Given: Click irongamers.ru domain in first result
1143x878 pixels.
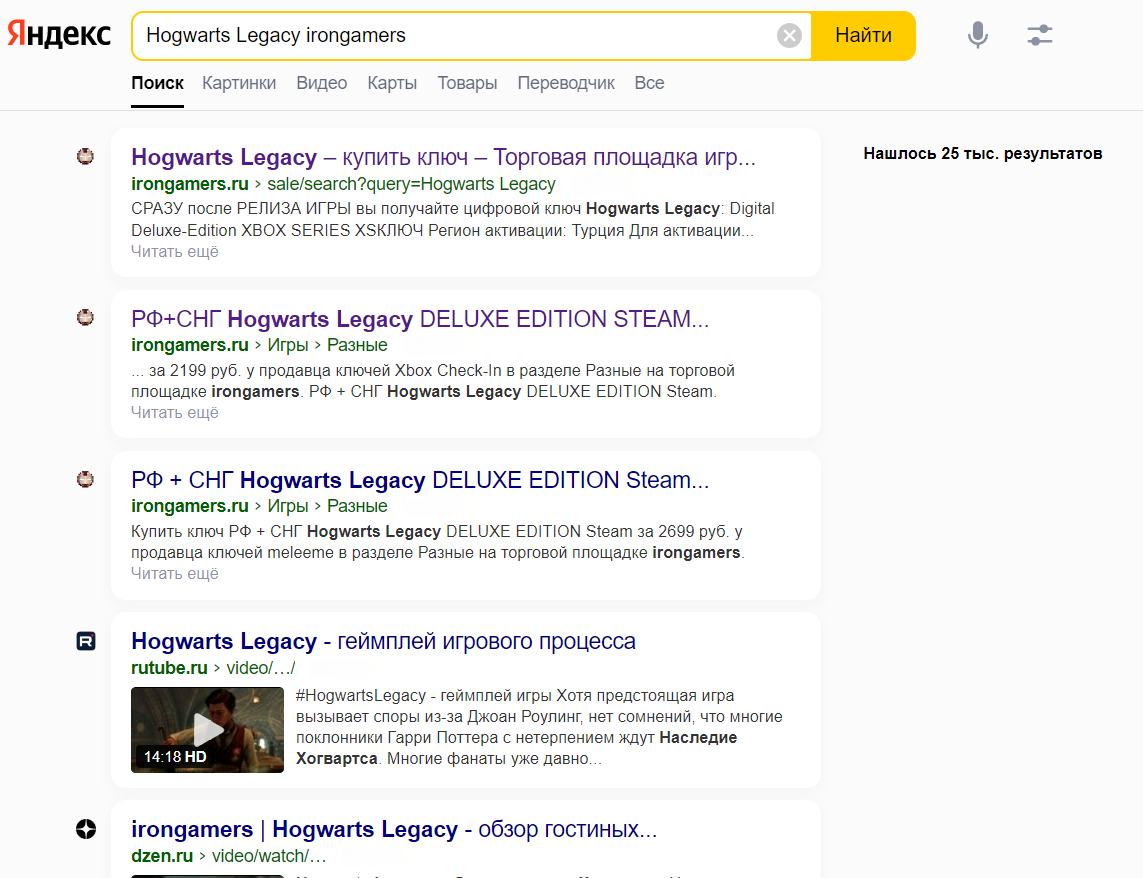Looking at the screenshot, I should 190,184.
